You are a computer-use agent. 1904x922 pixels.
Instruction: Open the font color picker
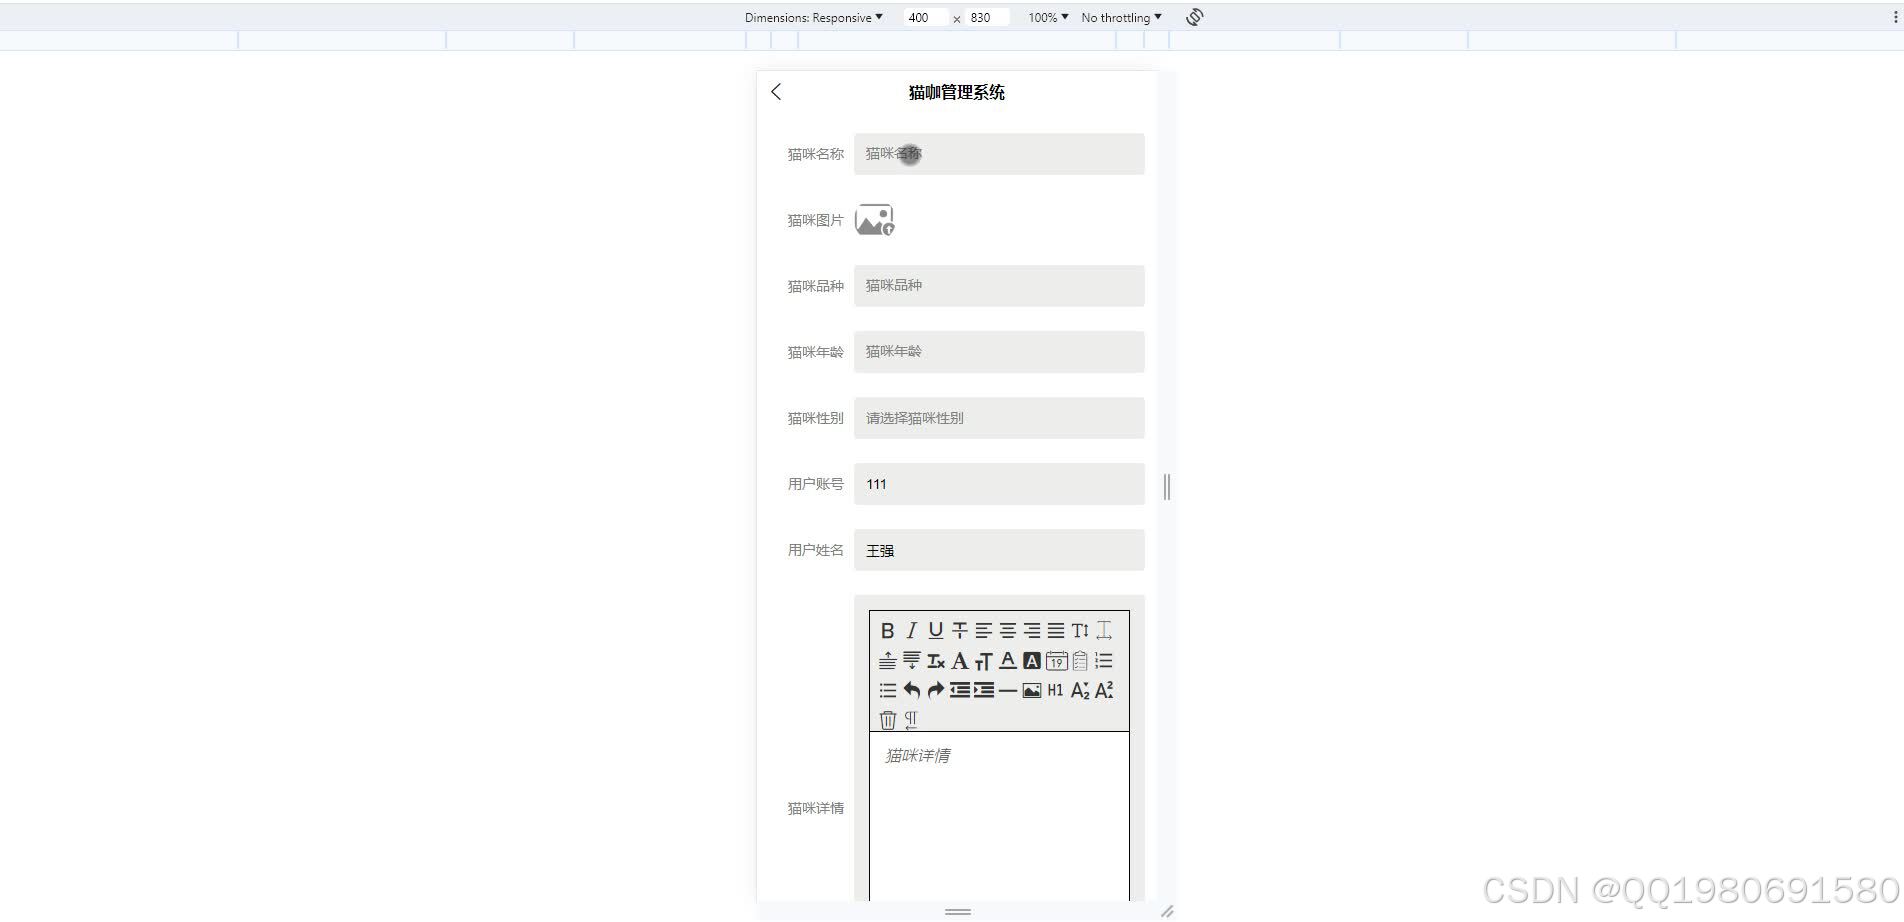(1009, 660)
